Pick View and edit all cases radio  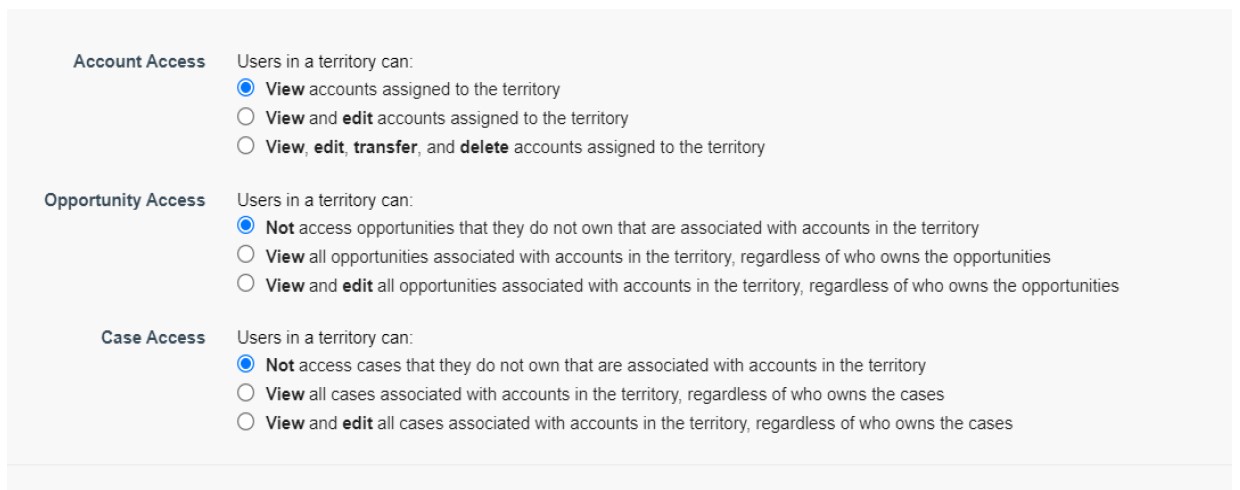pyautogui.click(x=247, y=423)
